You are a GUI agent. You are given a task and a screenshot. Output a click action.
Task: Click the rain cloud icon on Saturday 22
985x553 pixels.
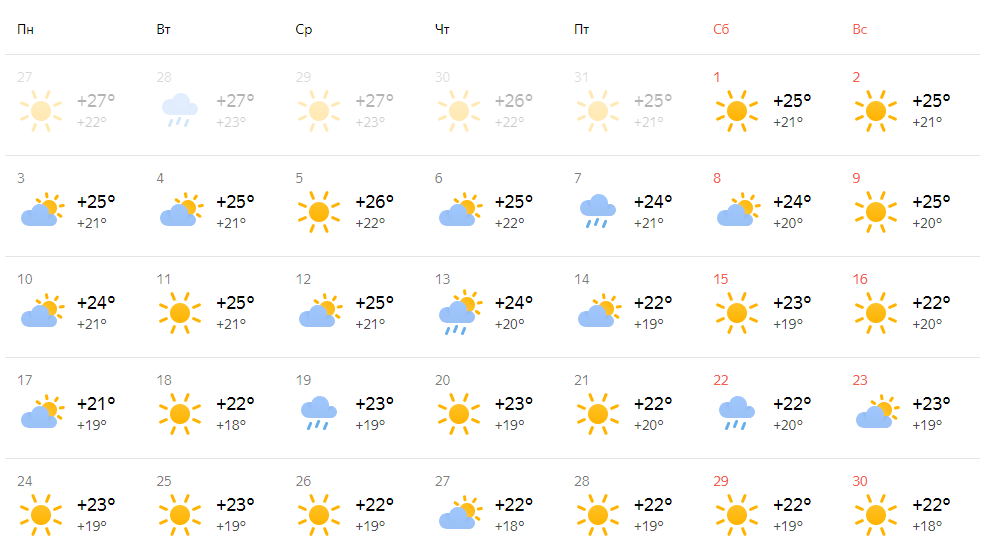[x=737, y=413]
